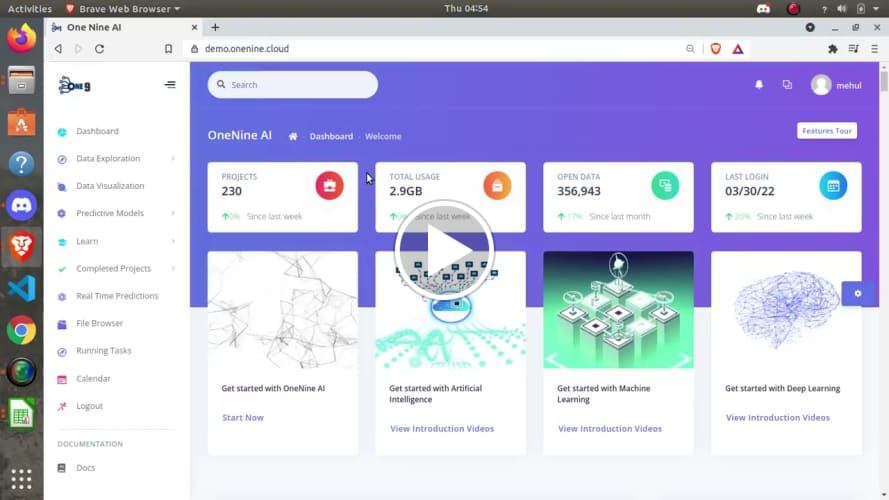Click the Dashboard sidebar icon

point(62,132)
